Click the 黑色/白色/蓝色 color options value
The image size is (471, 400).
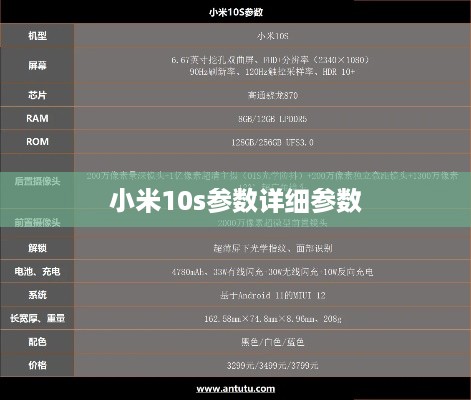[273, 342]
